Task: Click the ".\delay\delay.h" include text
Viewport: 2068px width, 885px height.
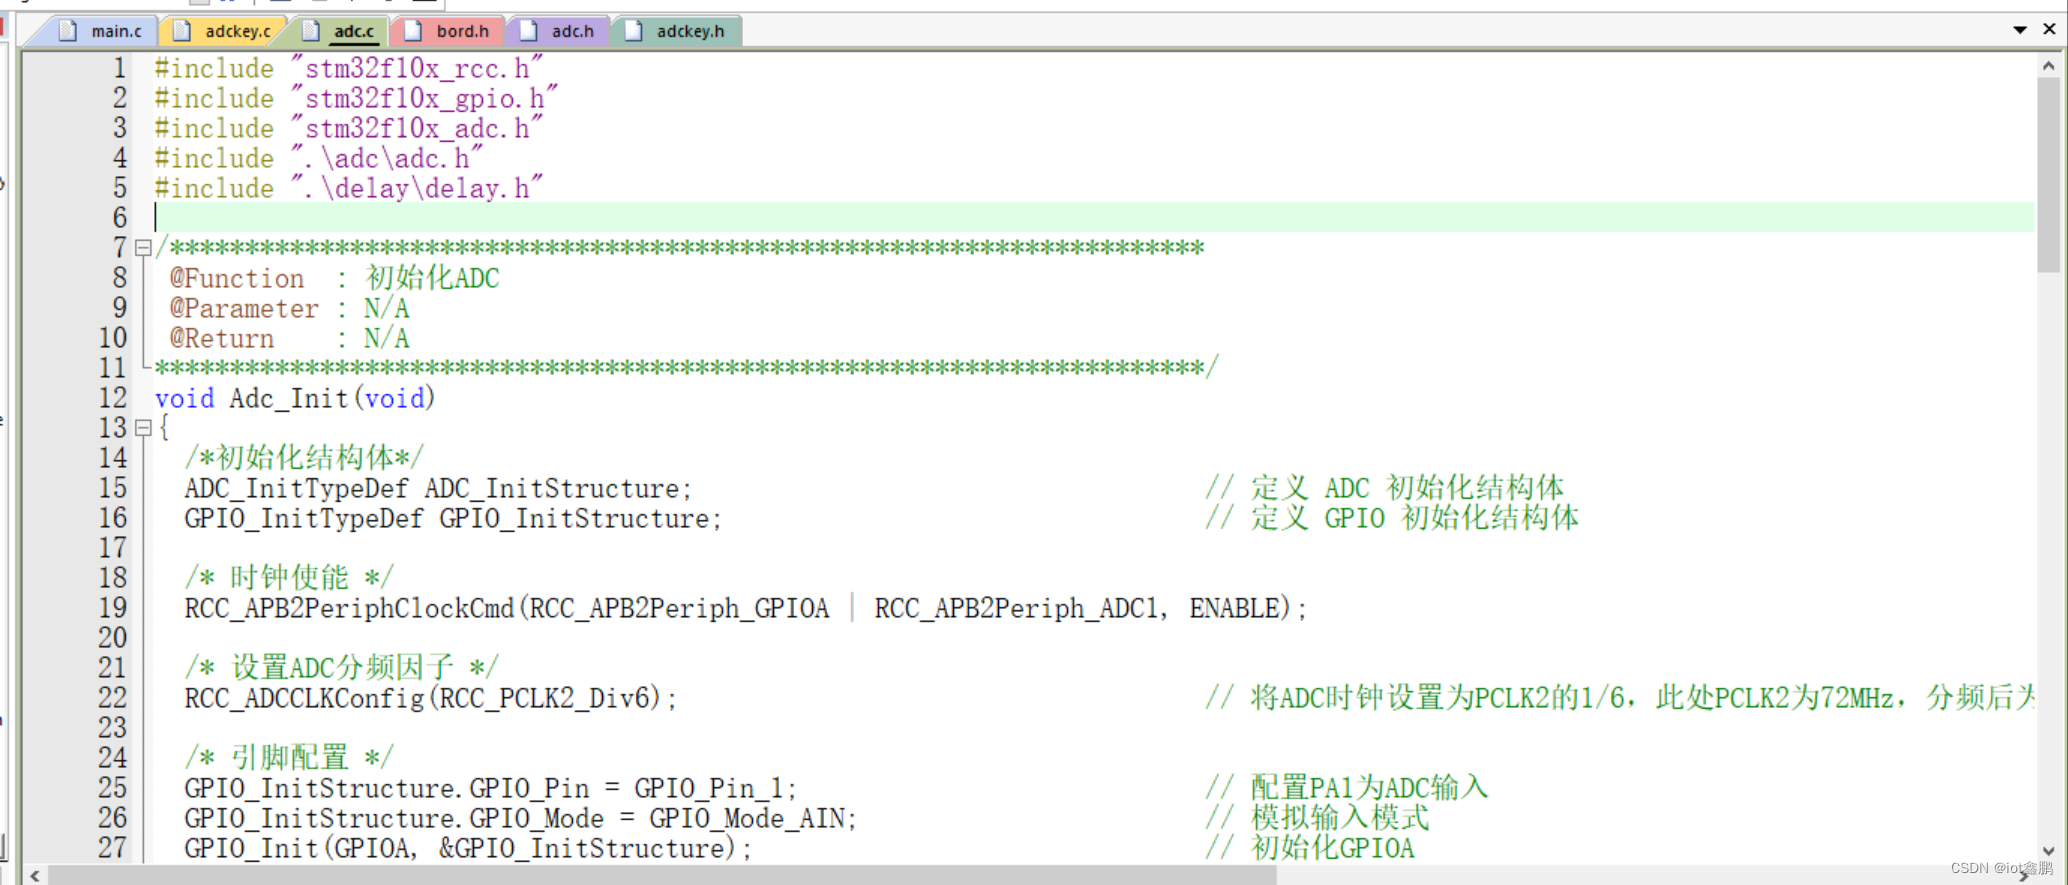Action: [417, 188]
